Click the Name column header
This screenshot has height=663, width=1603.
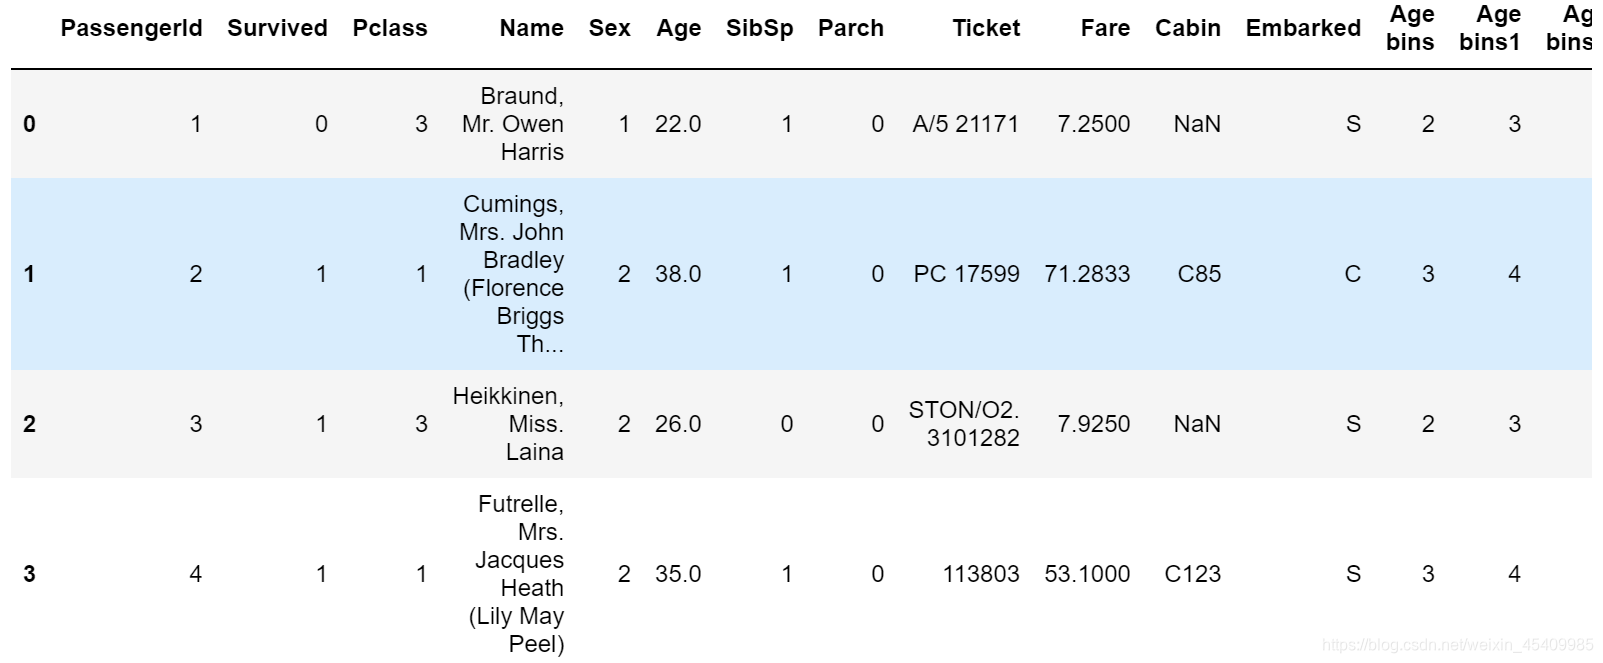[x=531, y=28]
